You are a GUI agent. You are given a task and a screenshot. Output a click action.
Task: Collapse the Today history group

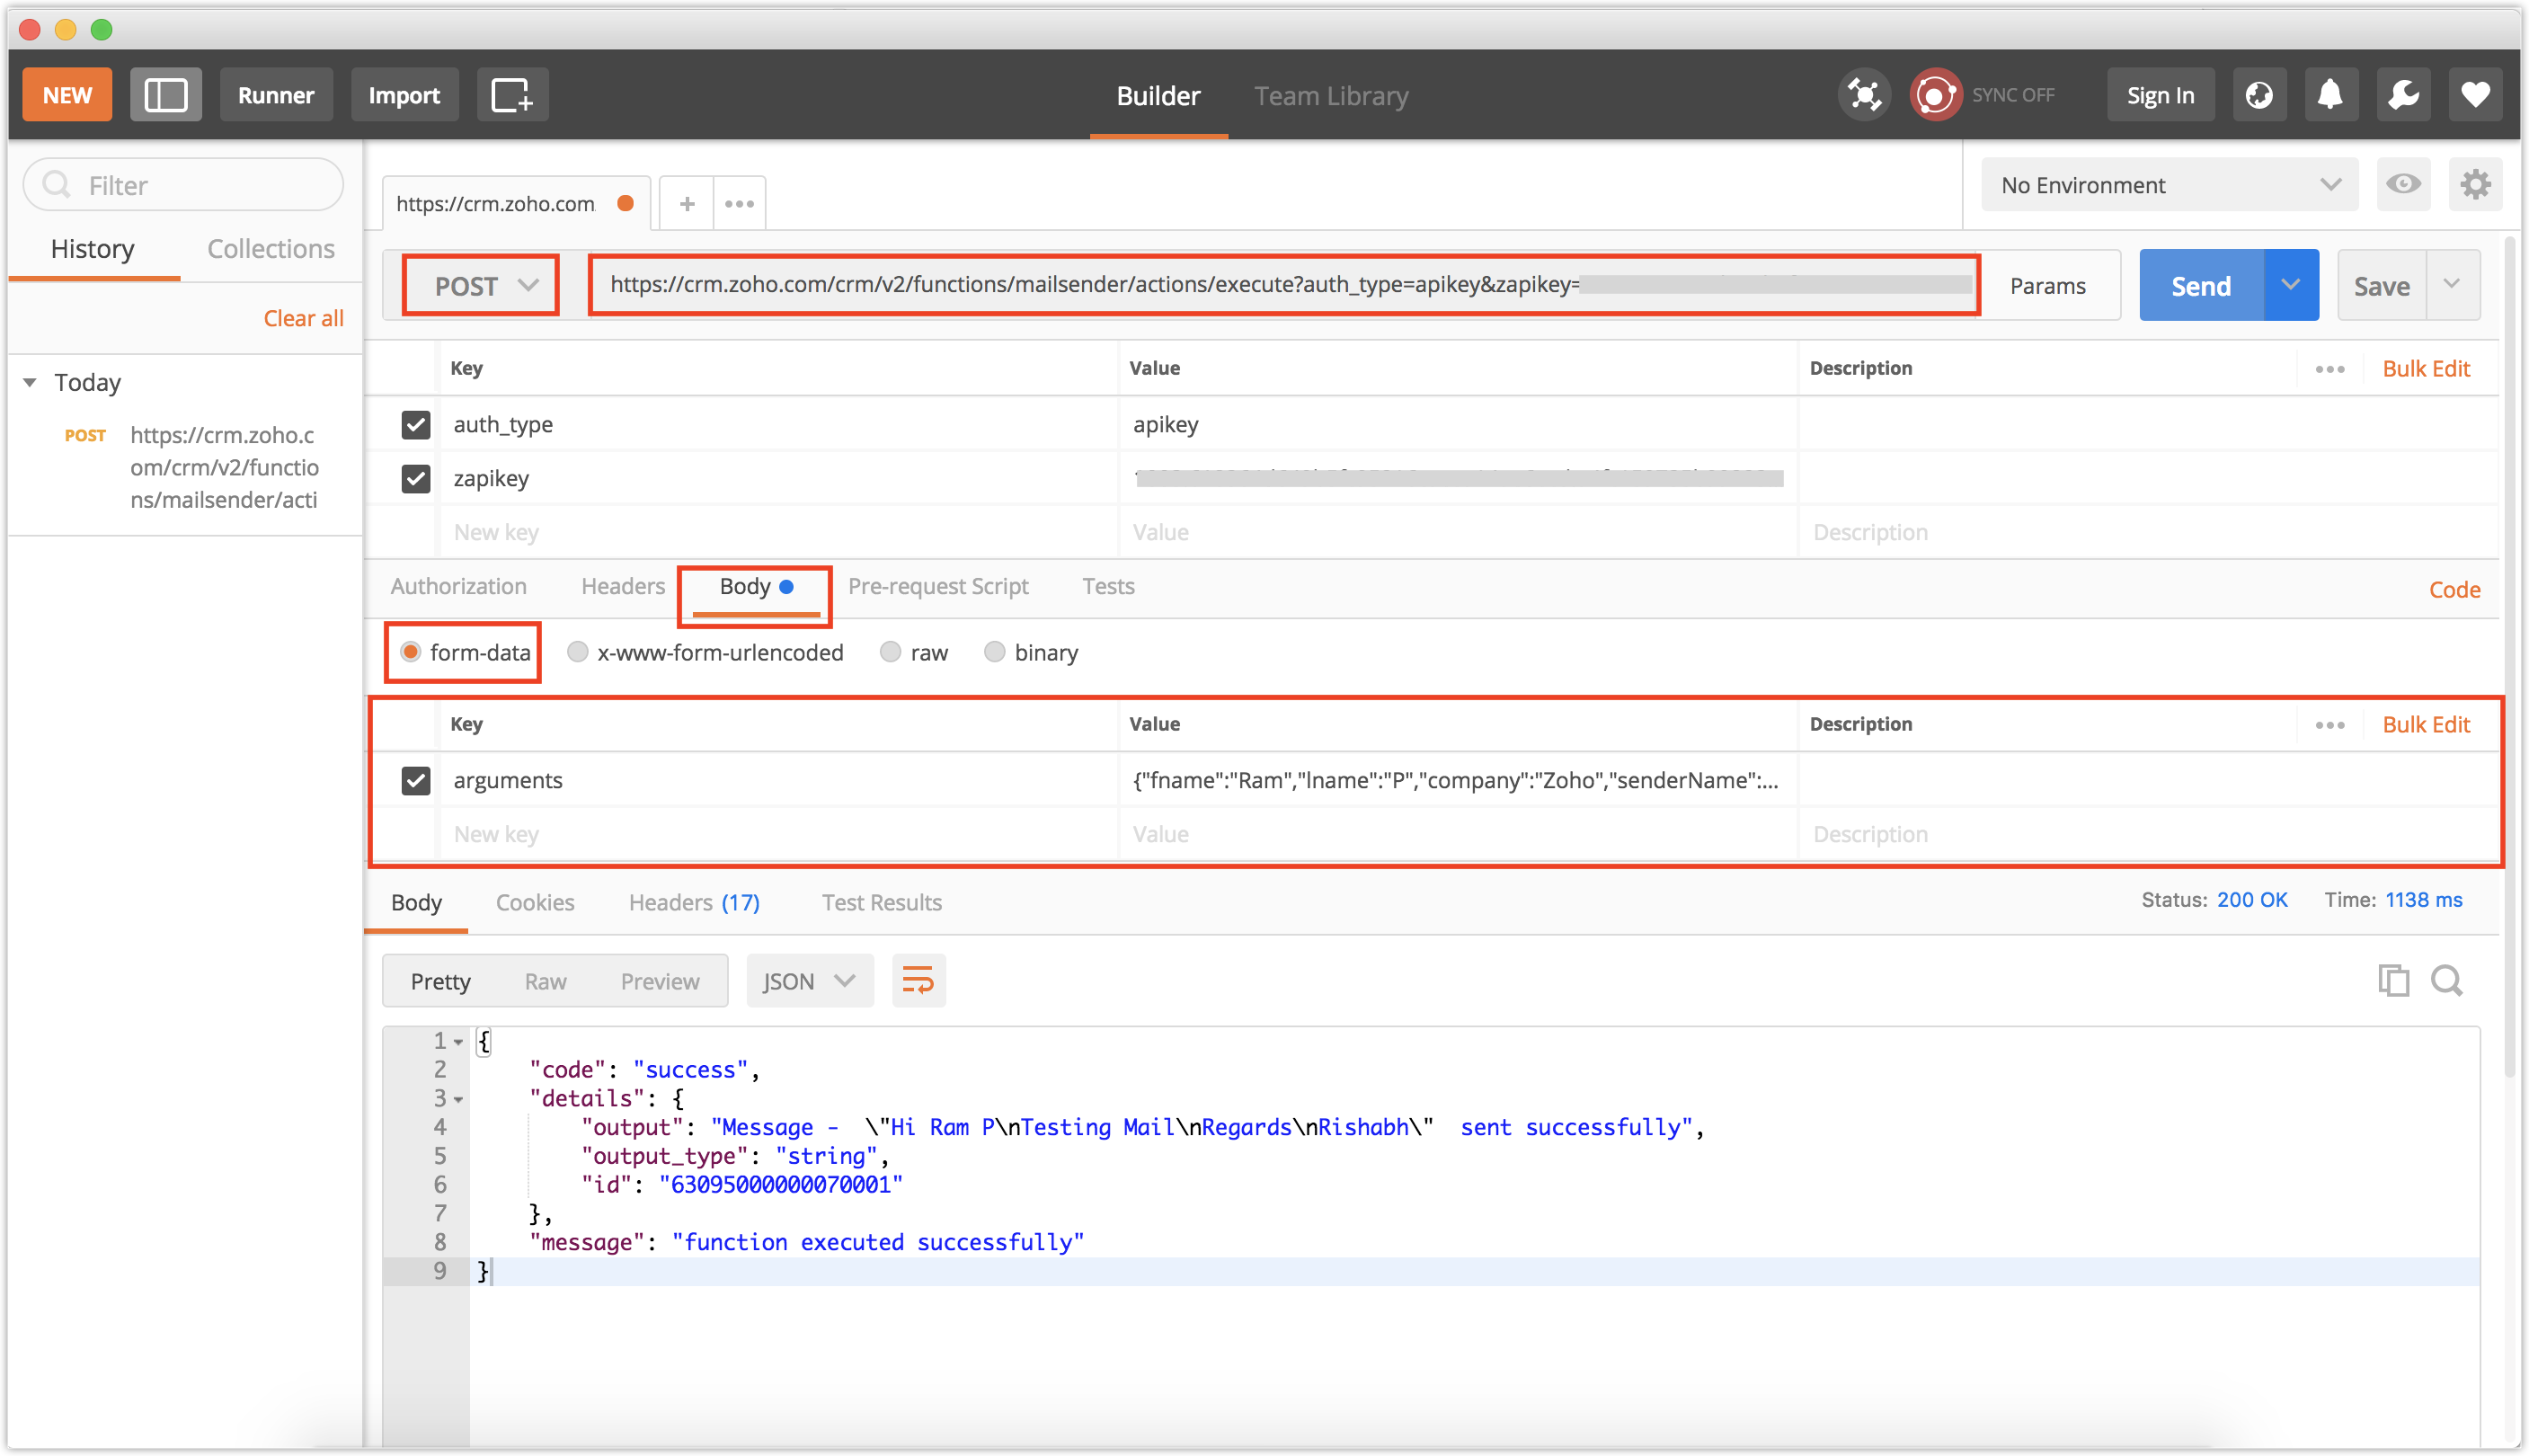30,382
